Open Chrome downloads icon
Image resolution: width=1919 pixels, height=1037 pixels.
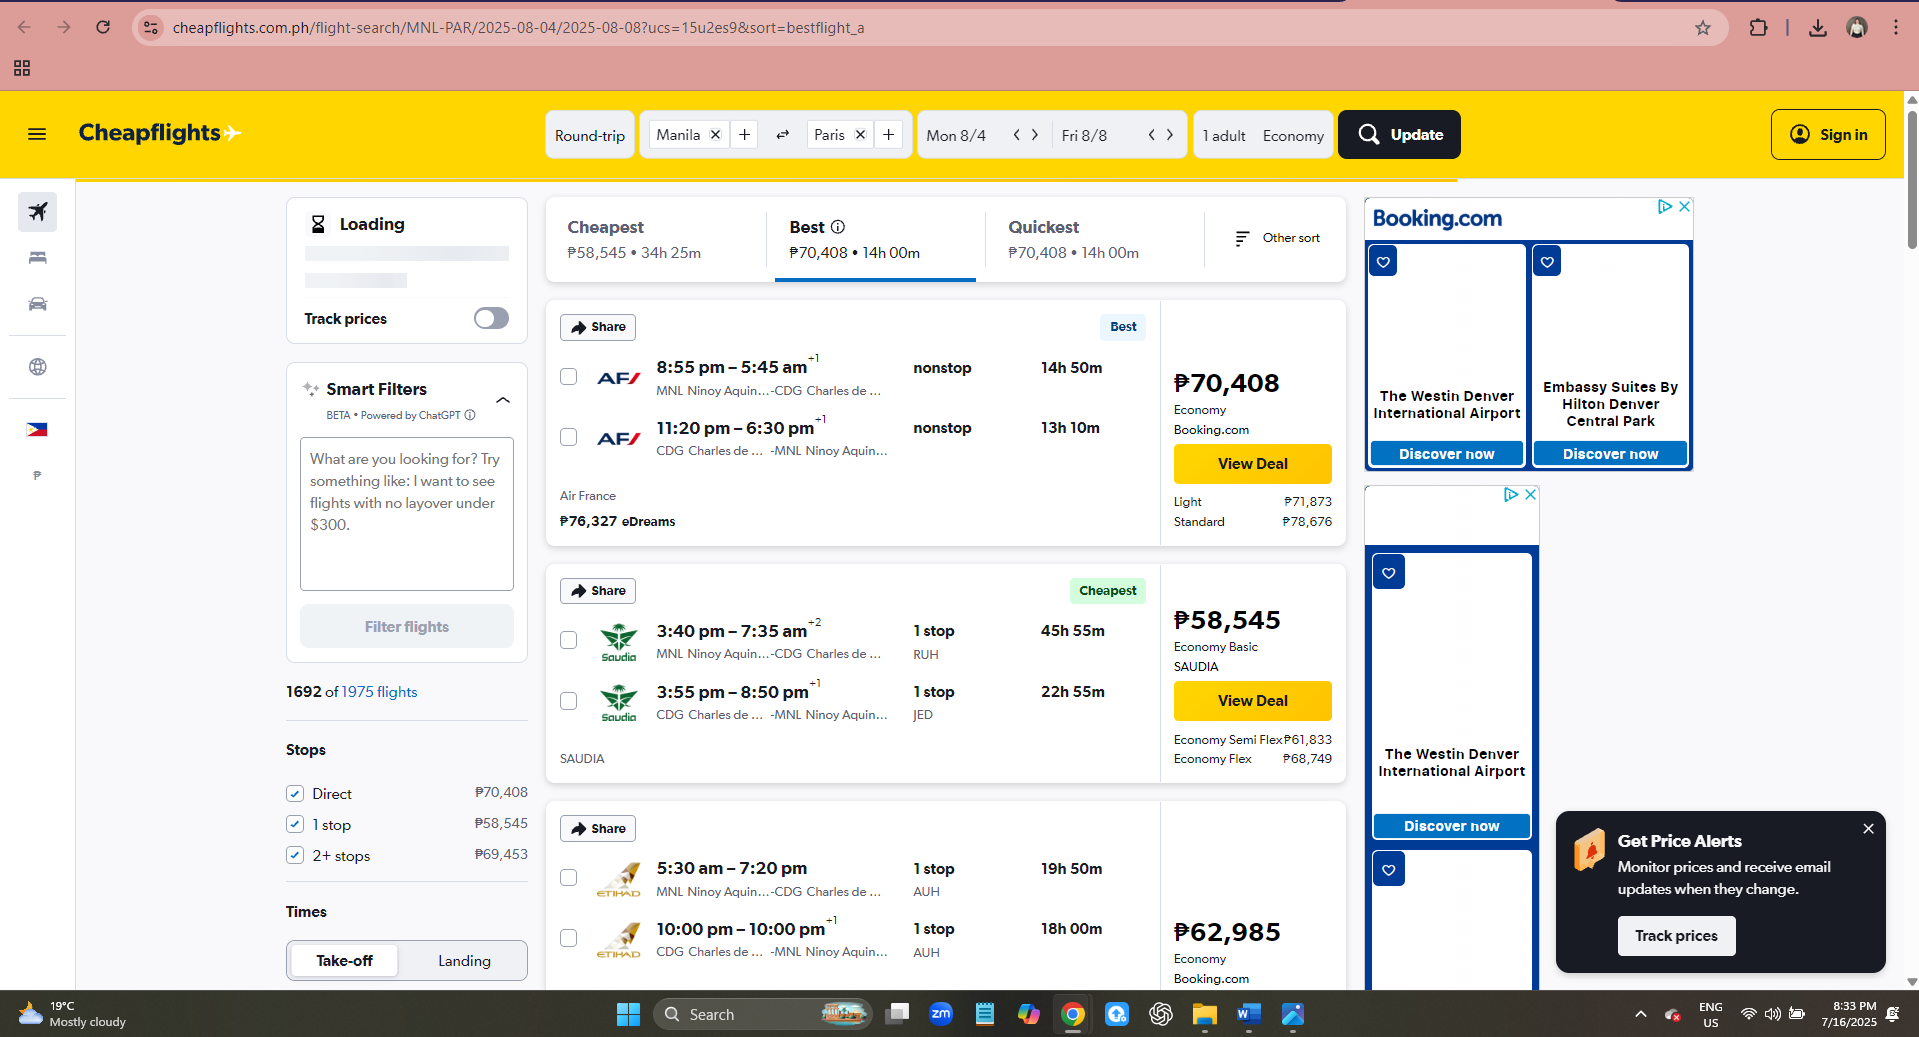(x=1818, y=28)
